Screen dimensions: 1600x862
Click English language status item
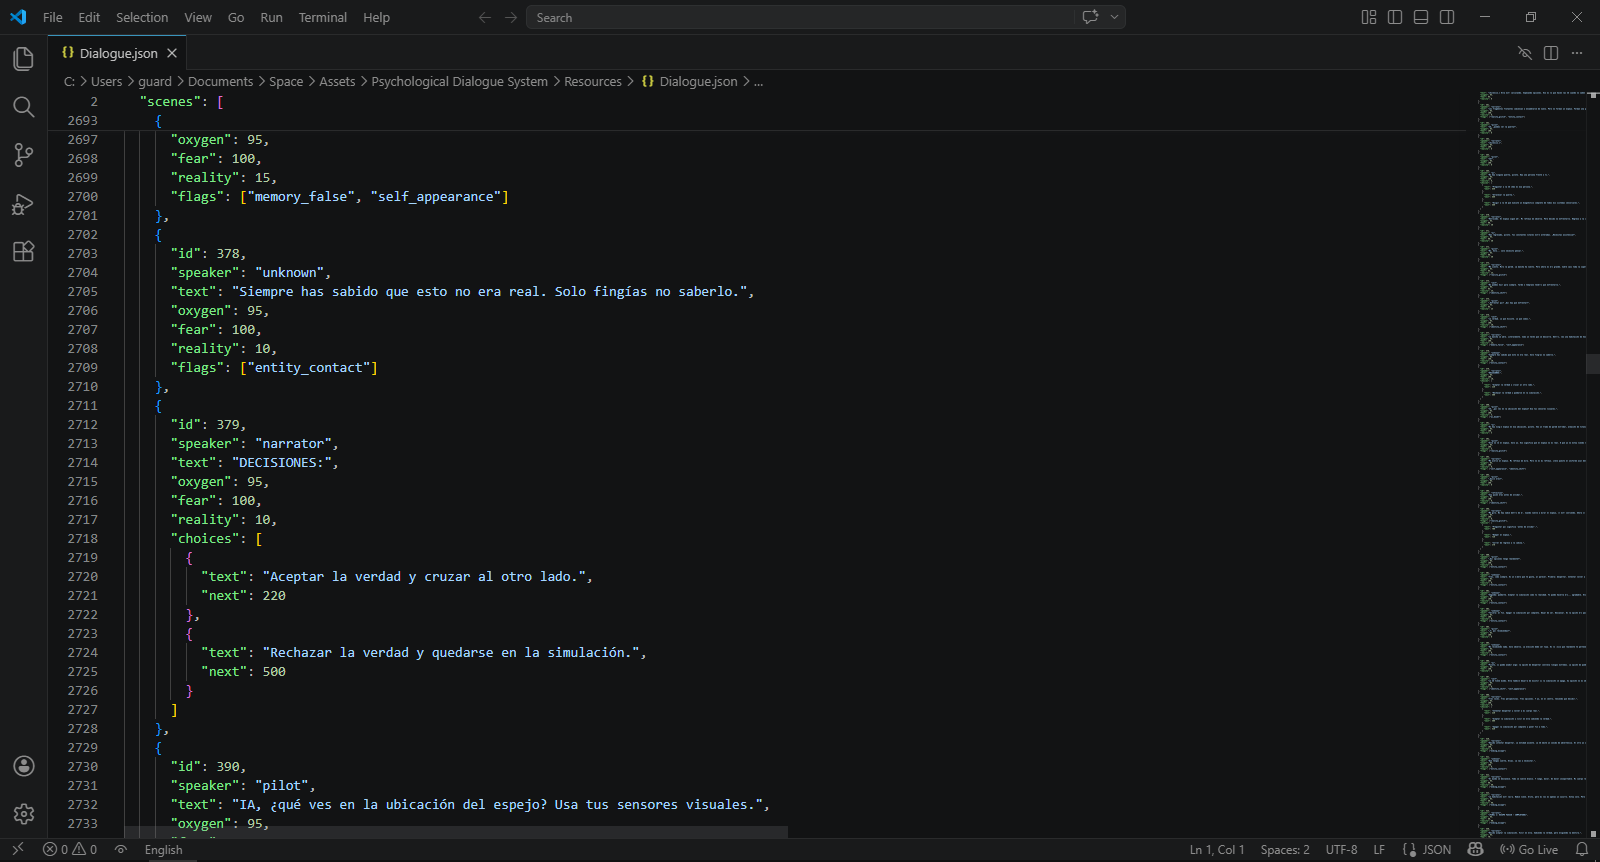click(x=164, y=850)
